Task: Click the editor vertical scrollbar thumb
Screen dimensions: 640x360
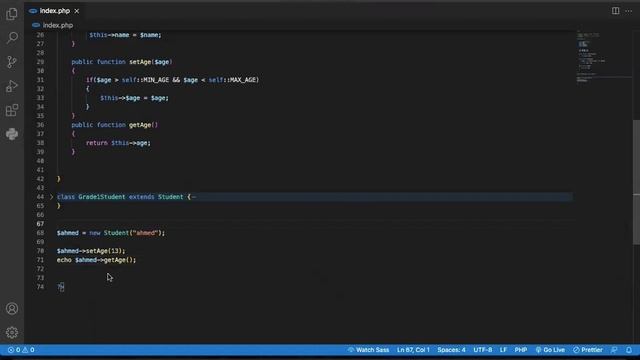Action: [636, 182]
